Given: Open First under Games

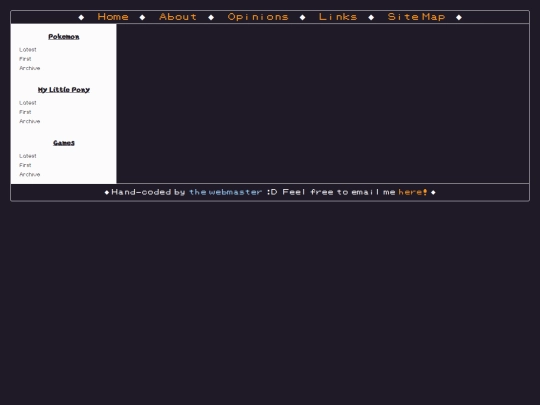Looking at the screenshot, I should tap(25, 165).
